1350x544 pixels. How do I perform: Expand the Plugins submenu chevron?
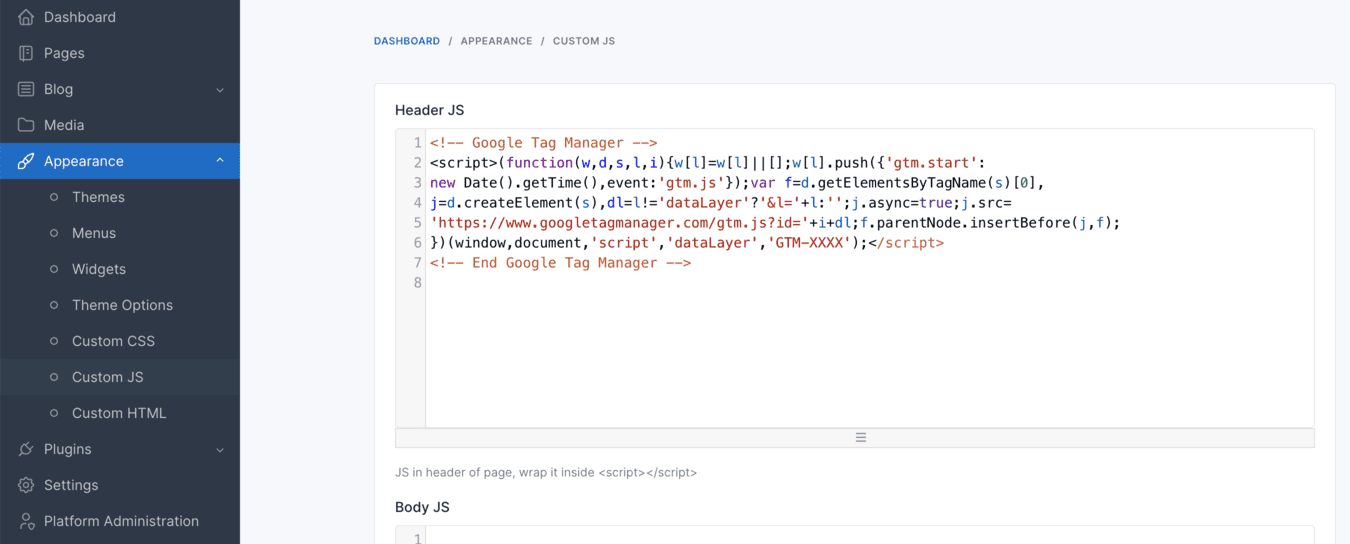(220, 450)
